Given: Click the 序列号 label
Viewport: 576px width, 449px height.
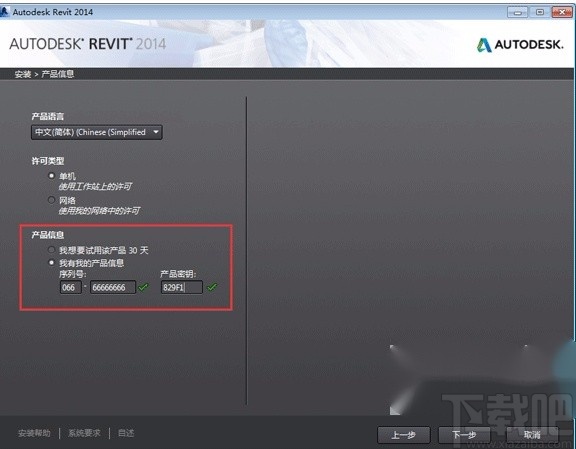Looking at the screenshot, I should [73, 274].
